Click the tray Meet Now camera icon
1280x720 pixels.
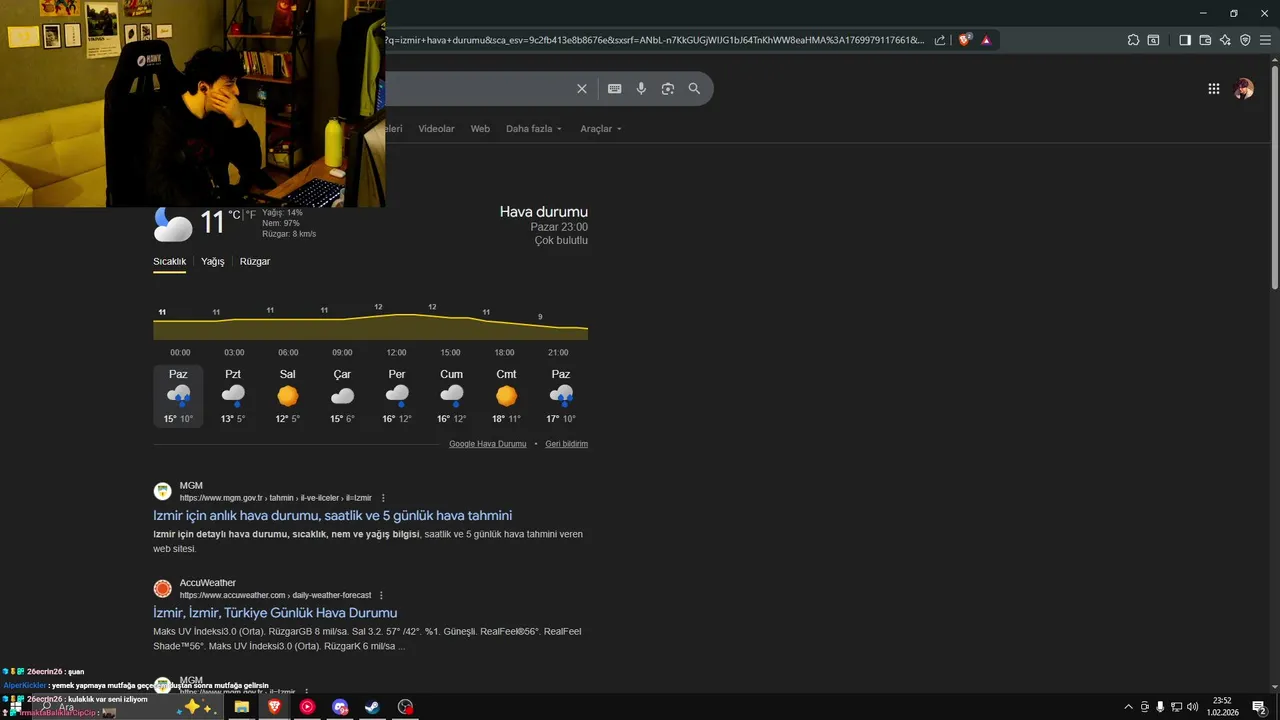pos(1145,707)
